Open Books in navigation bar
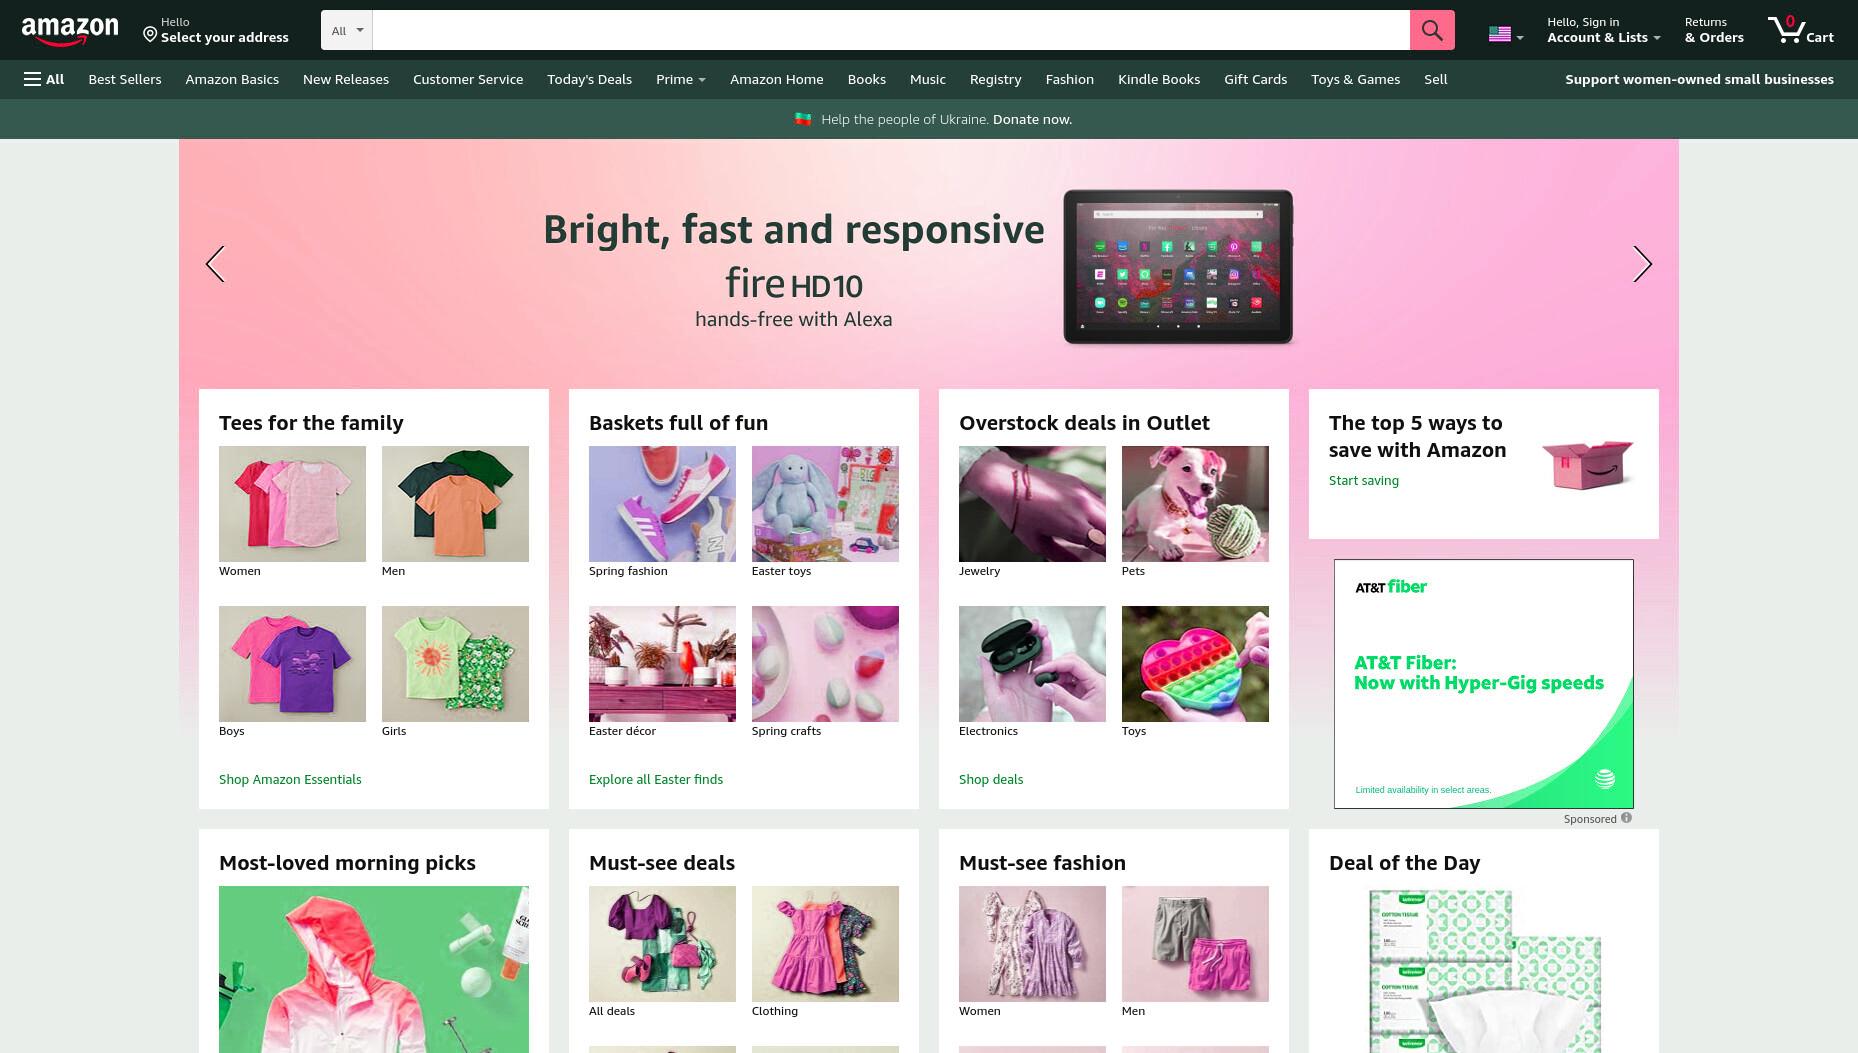Image resolution: width=1858 pixels, height=1053 pixels. [x=866, y=79]
